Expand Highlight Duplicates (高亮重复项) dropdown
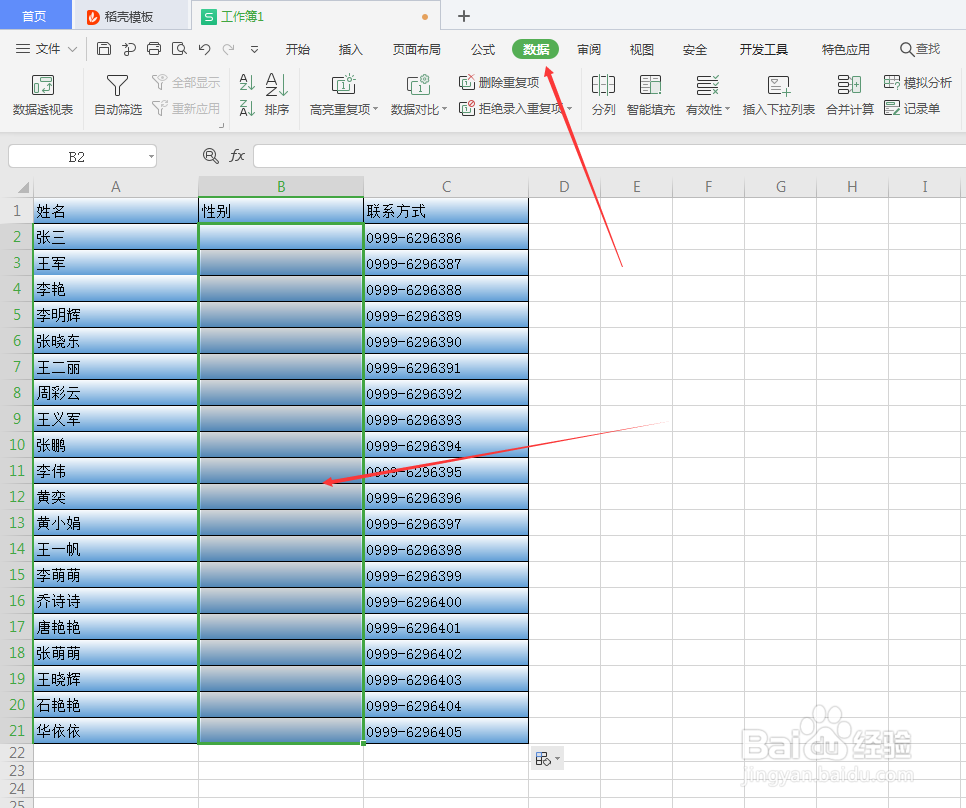The height and width of the screenshot is (808, 966). pyautogui.click(x=375, y=109)
